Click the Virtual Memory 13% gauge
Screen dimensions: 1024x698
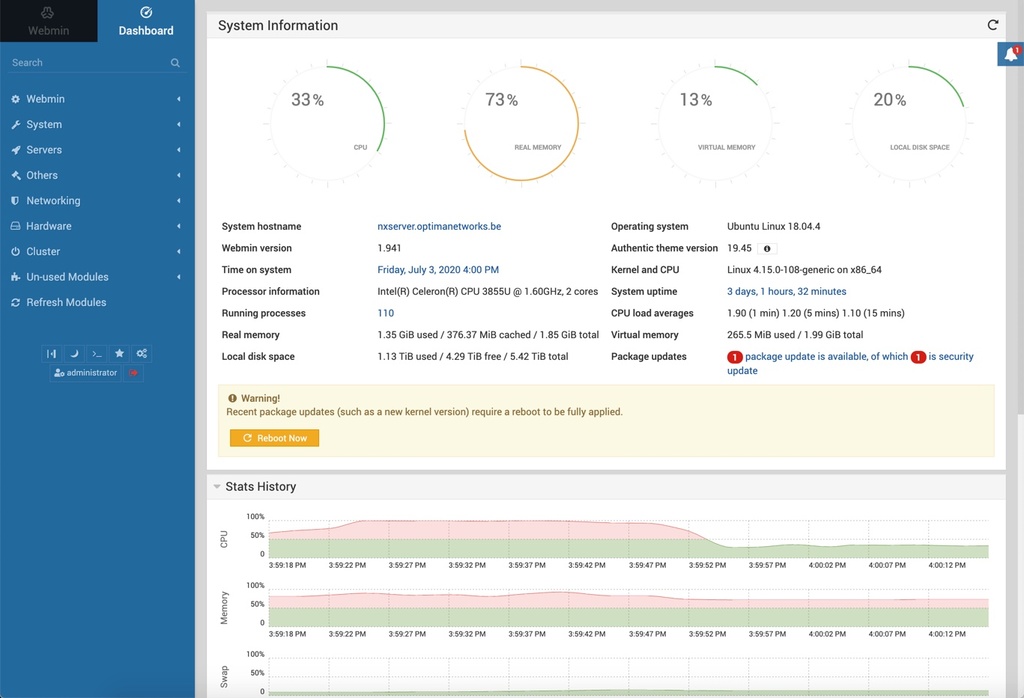tap(715, 123)
